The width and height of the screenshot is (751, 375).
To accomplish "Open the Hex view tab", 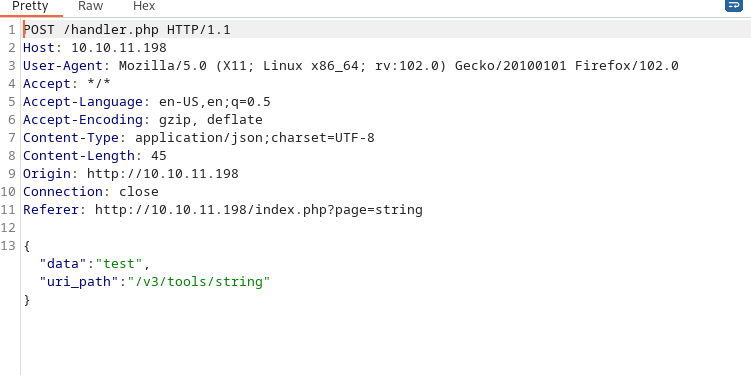I will coord(144,6).
